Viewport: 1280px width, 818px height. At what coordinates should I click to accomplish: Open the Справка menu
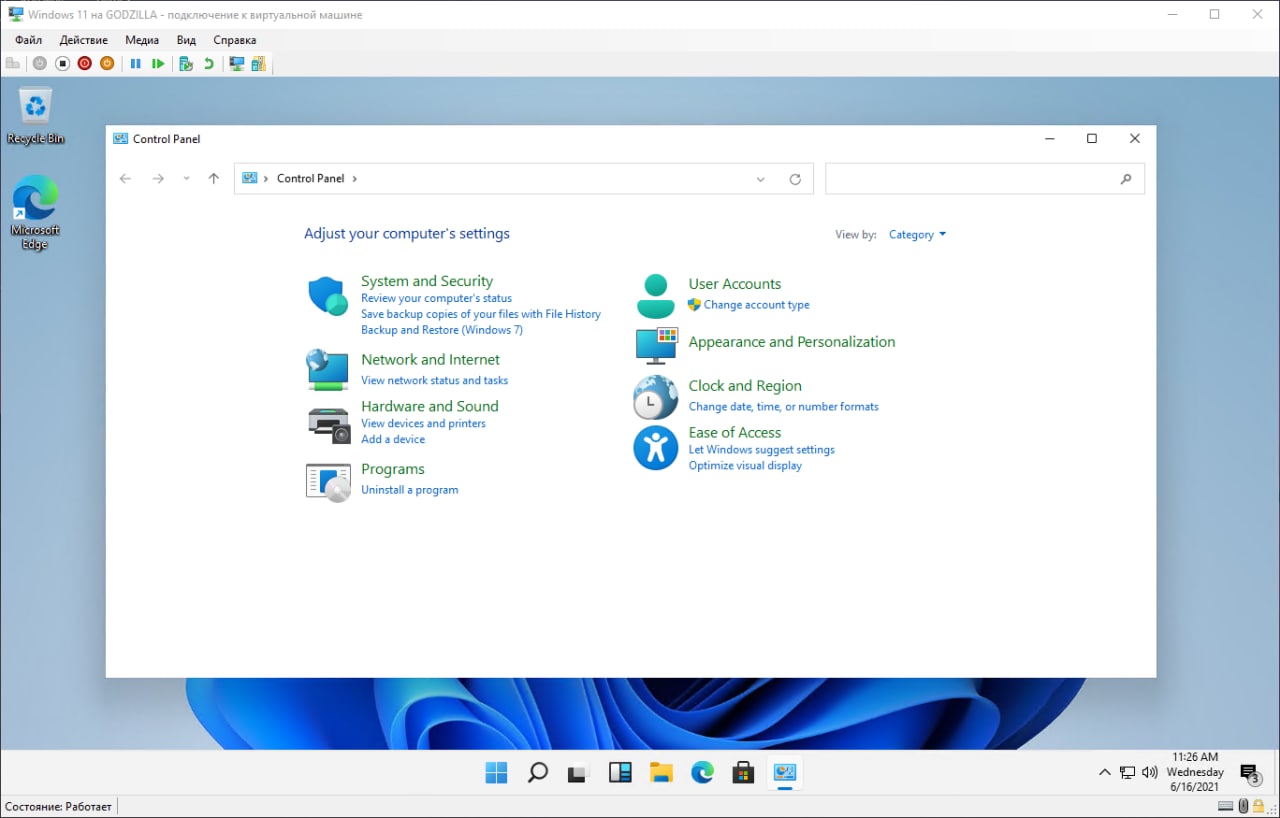[235, 40]
